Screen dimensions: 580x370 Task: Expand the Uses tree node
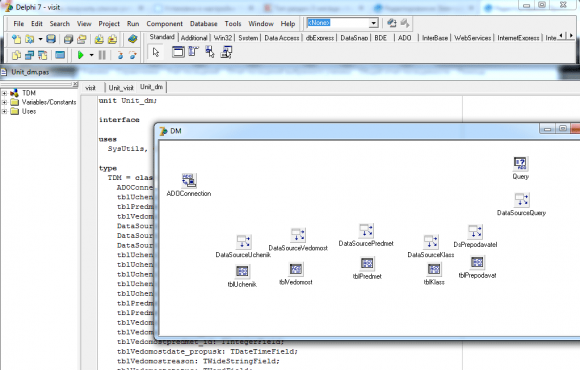pyautogui.click(x=4, y=111)
